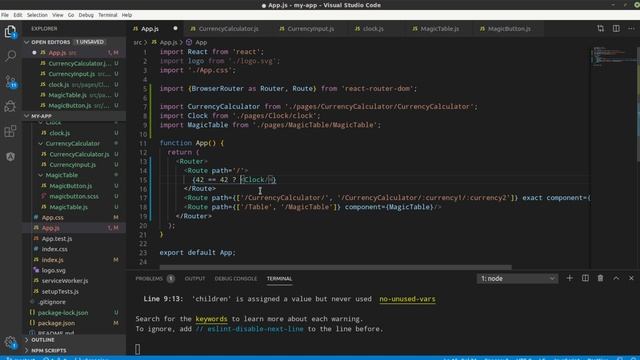The image size is (640, 360).
Task: Open the Debug menu
Action: point(86,15)
